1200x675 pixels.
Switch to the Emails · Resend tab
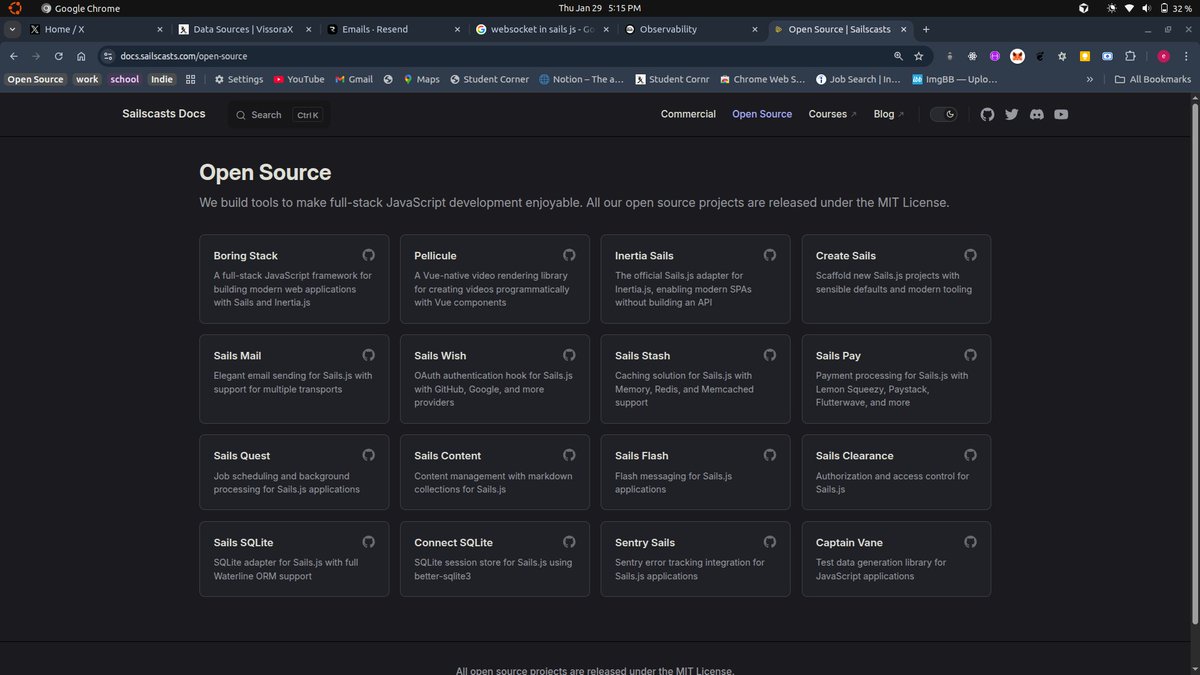point(394,29)
